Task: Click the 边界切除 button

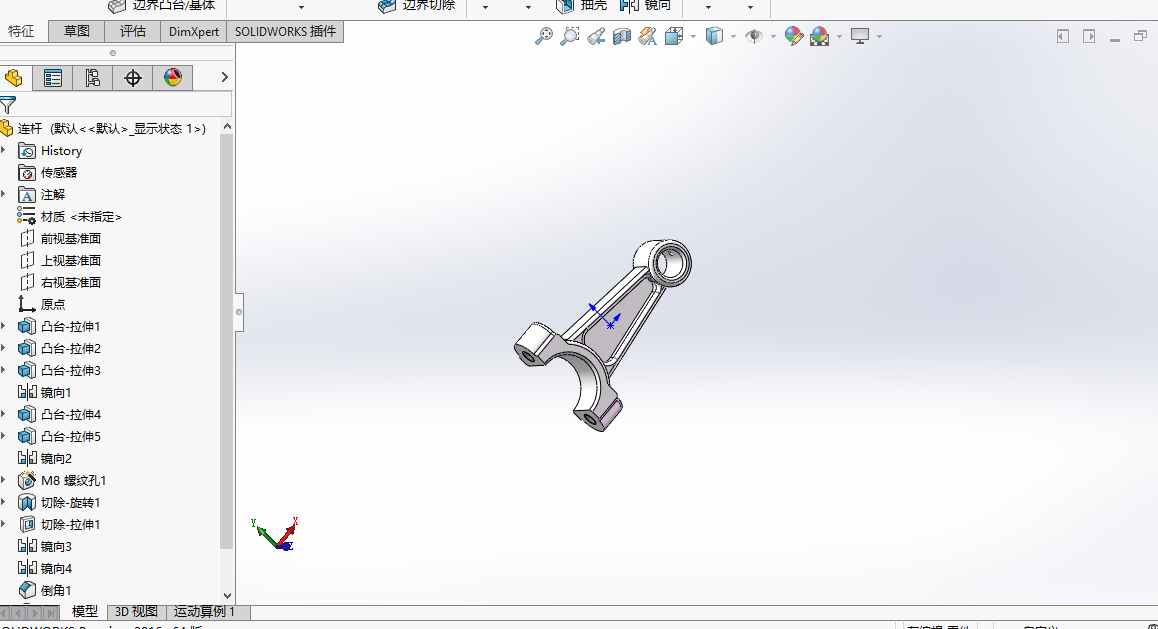Action: click(417, 6)
